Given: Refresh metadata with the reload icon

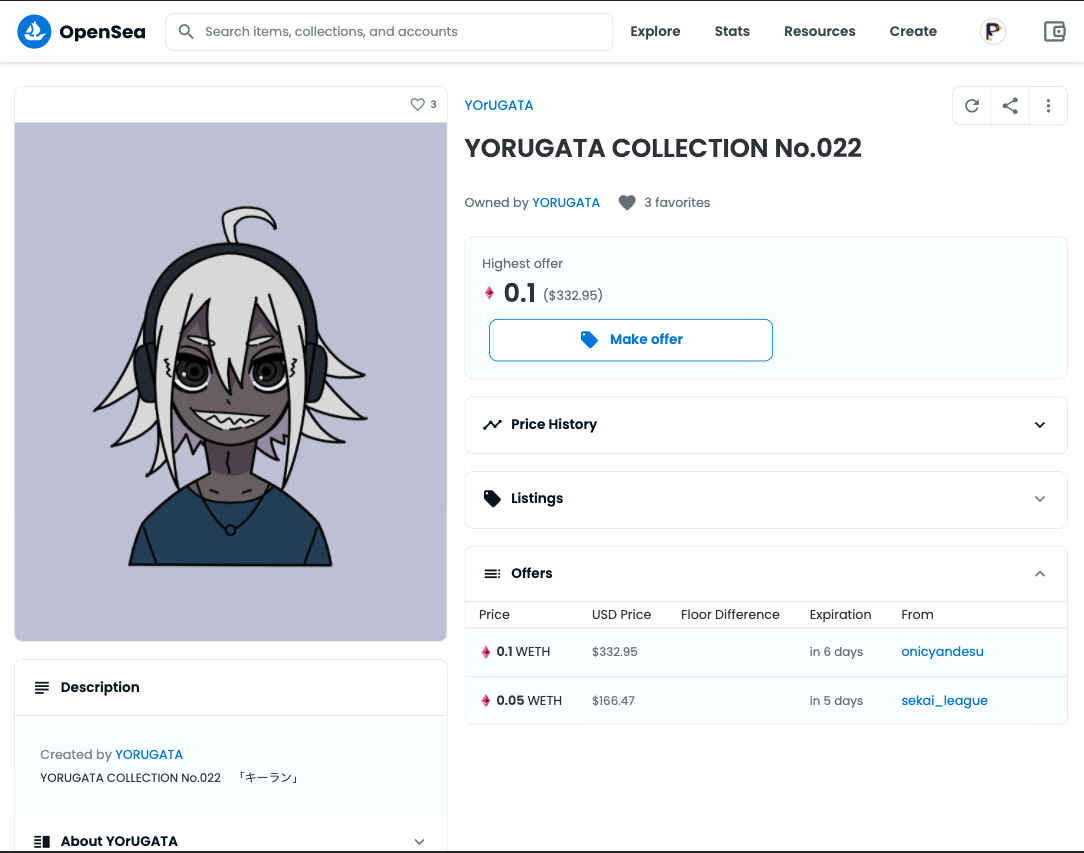Looking at the screenshot, I should point(971,106).
